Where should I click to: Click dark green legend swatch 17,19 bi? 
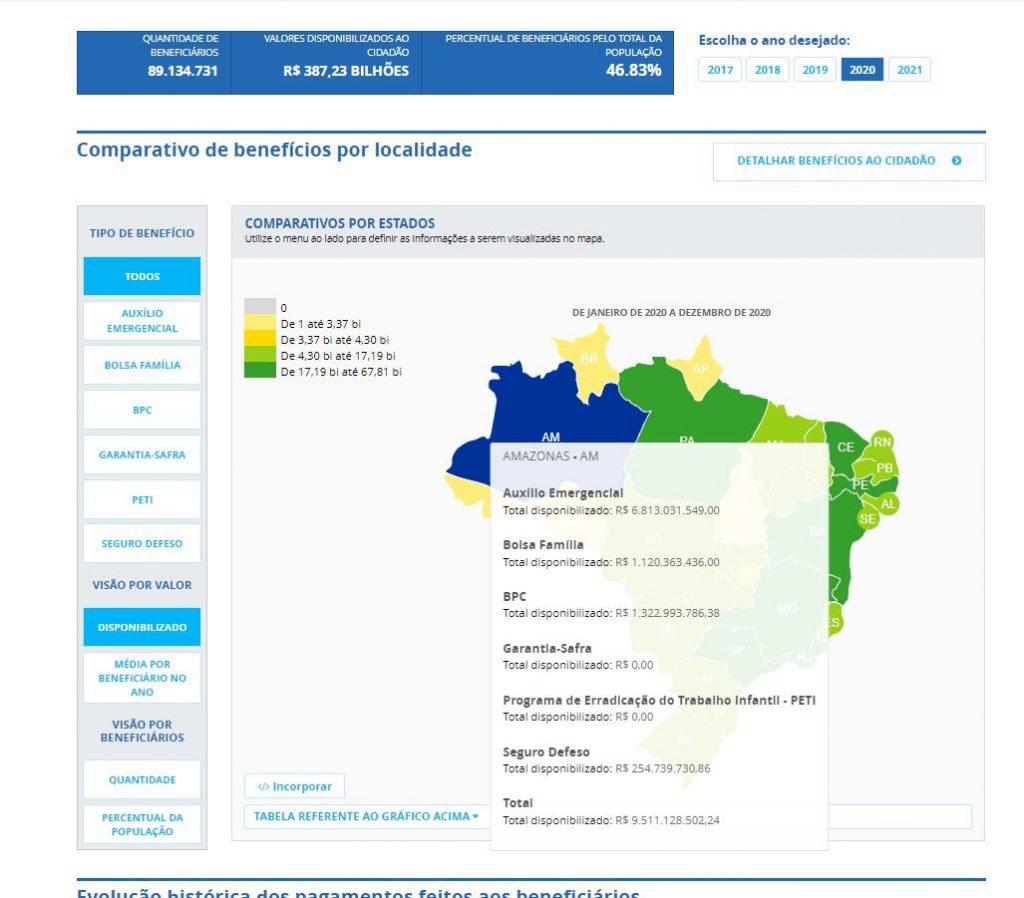[x=260, y=371]
